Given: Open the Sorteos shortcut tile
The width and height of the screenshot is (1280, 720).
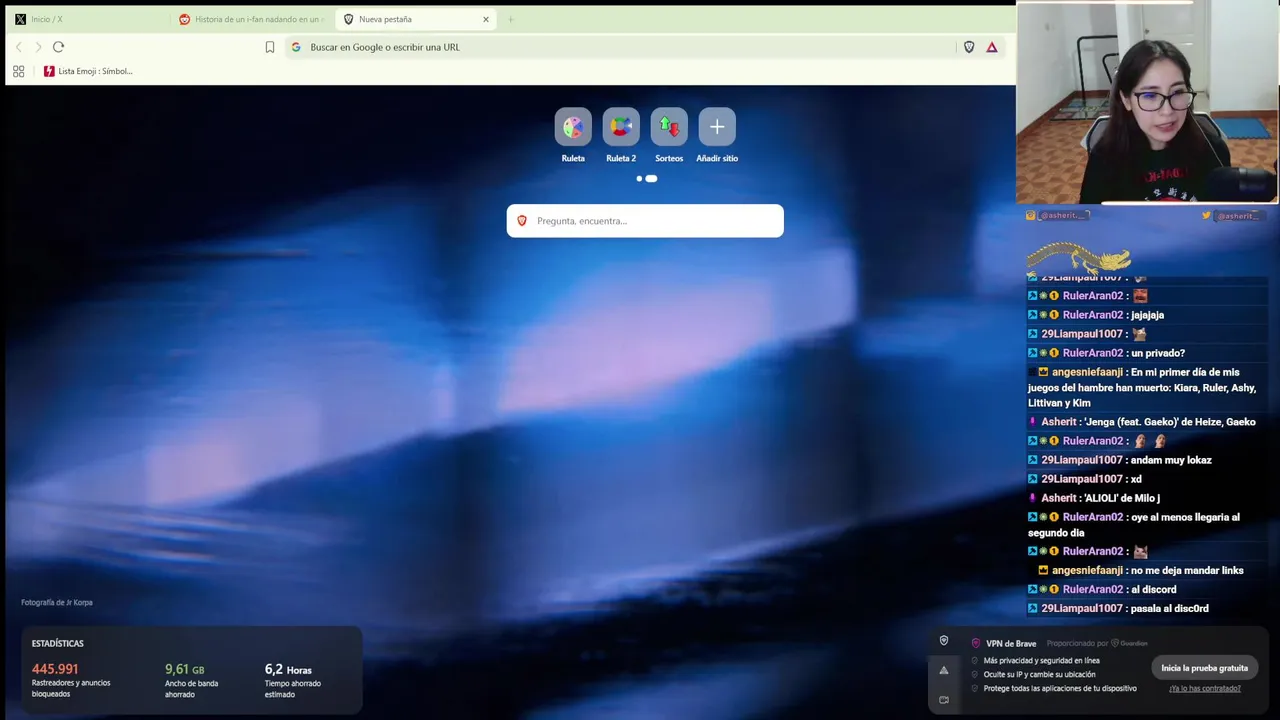Looking at the screenshot, I should point(669,127).
